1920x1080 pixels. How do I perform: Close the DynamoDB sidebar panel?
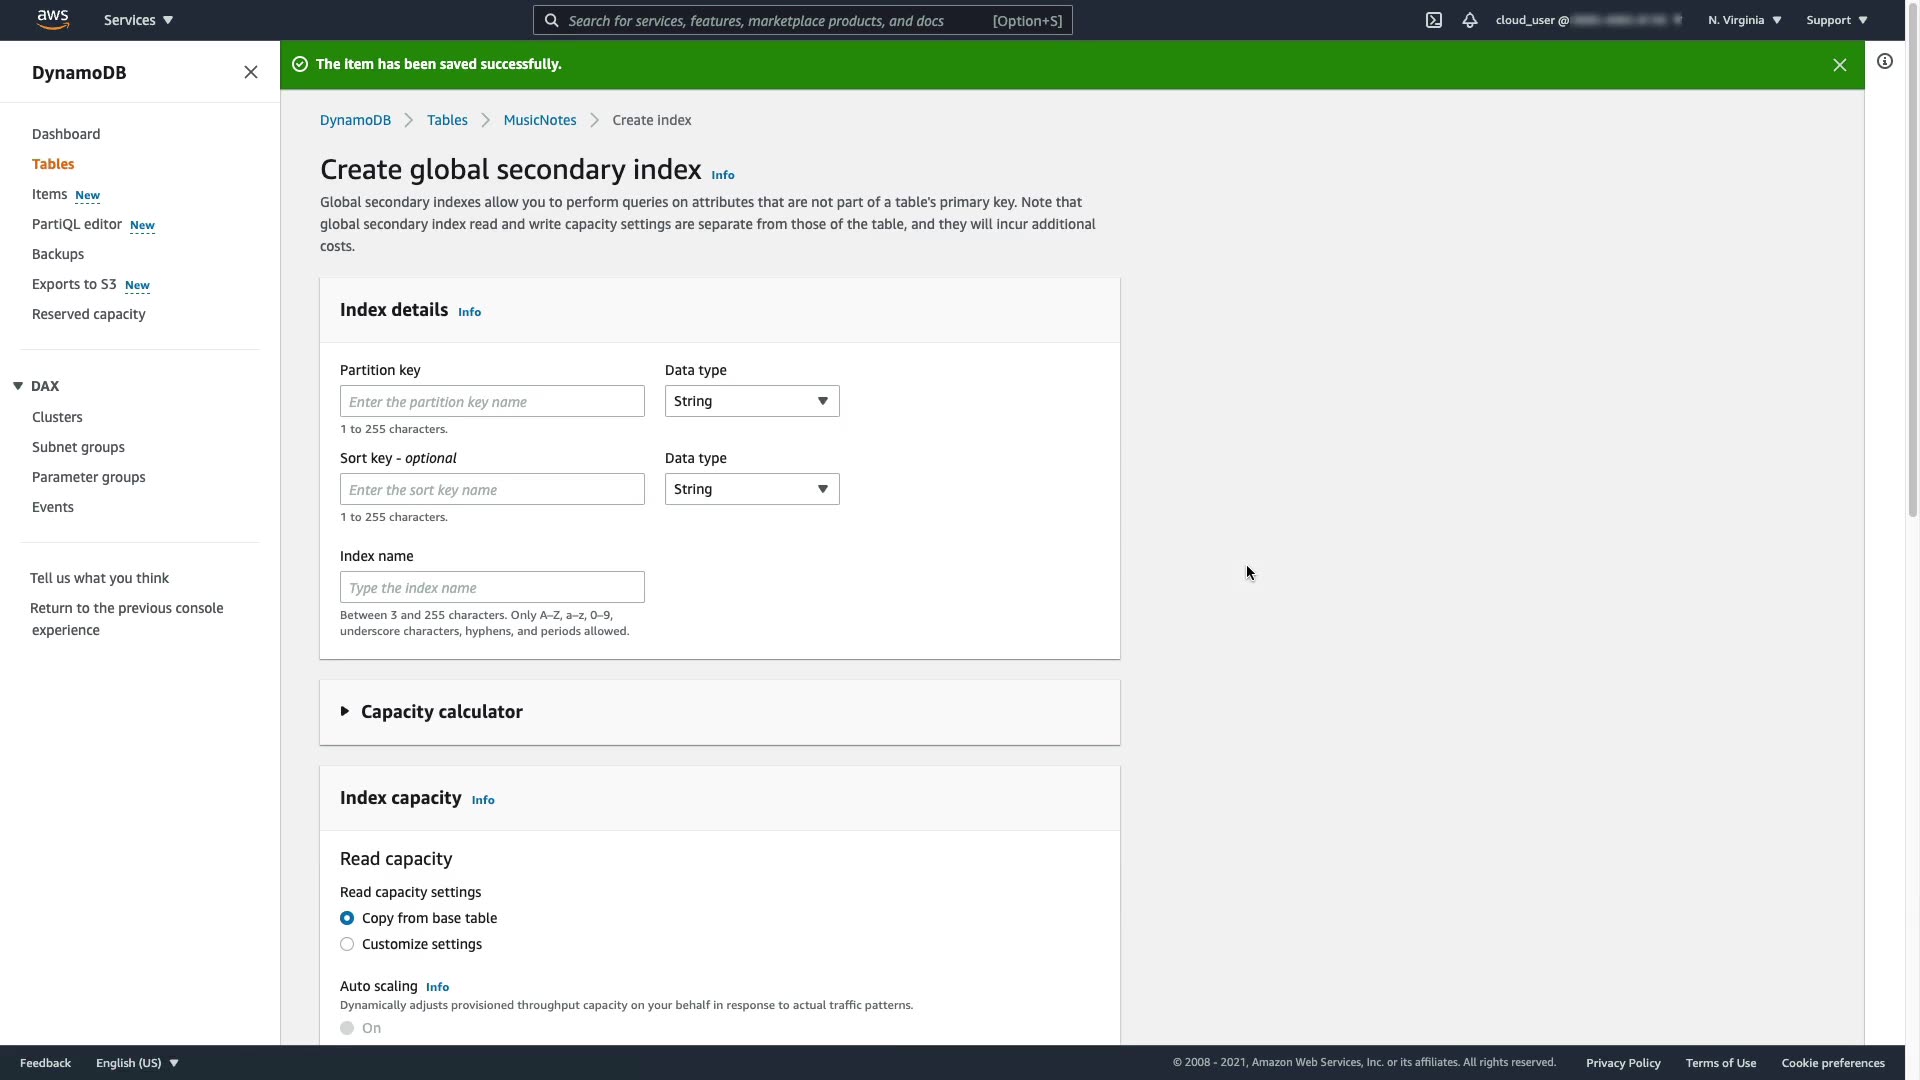click(x=251, y=72)
